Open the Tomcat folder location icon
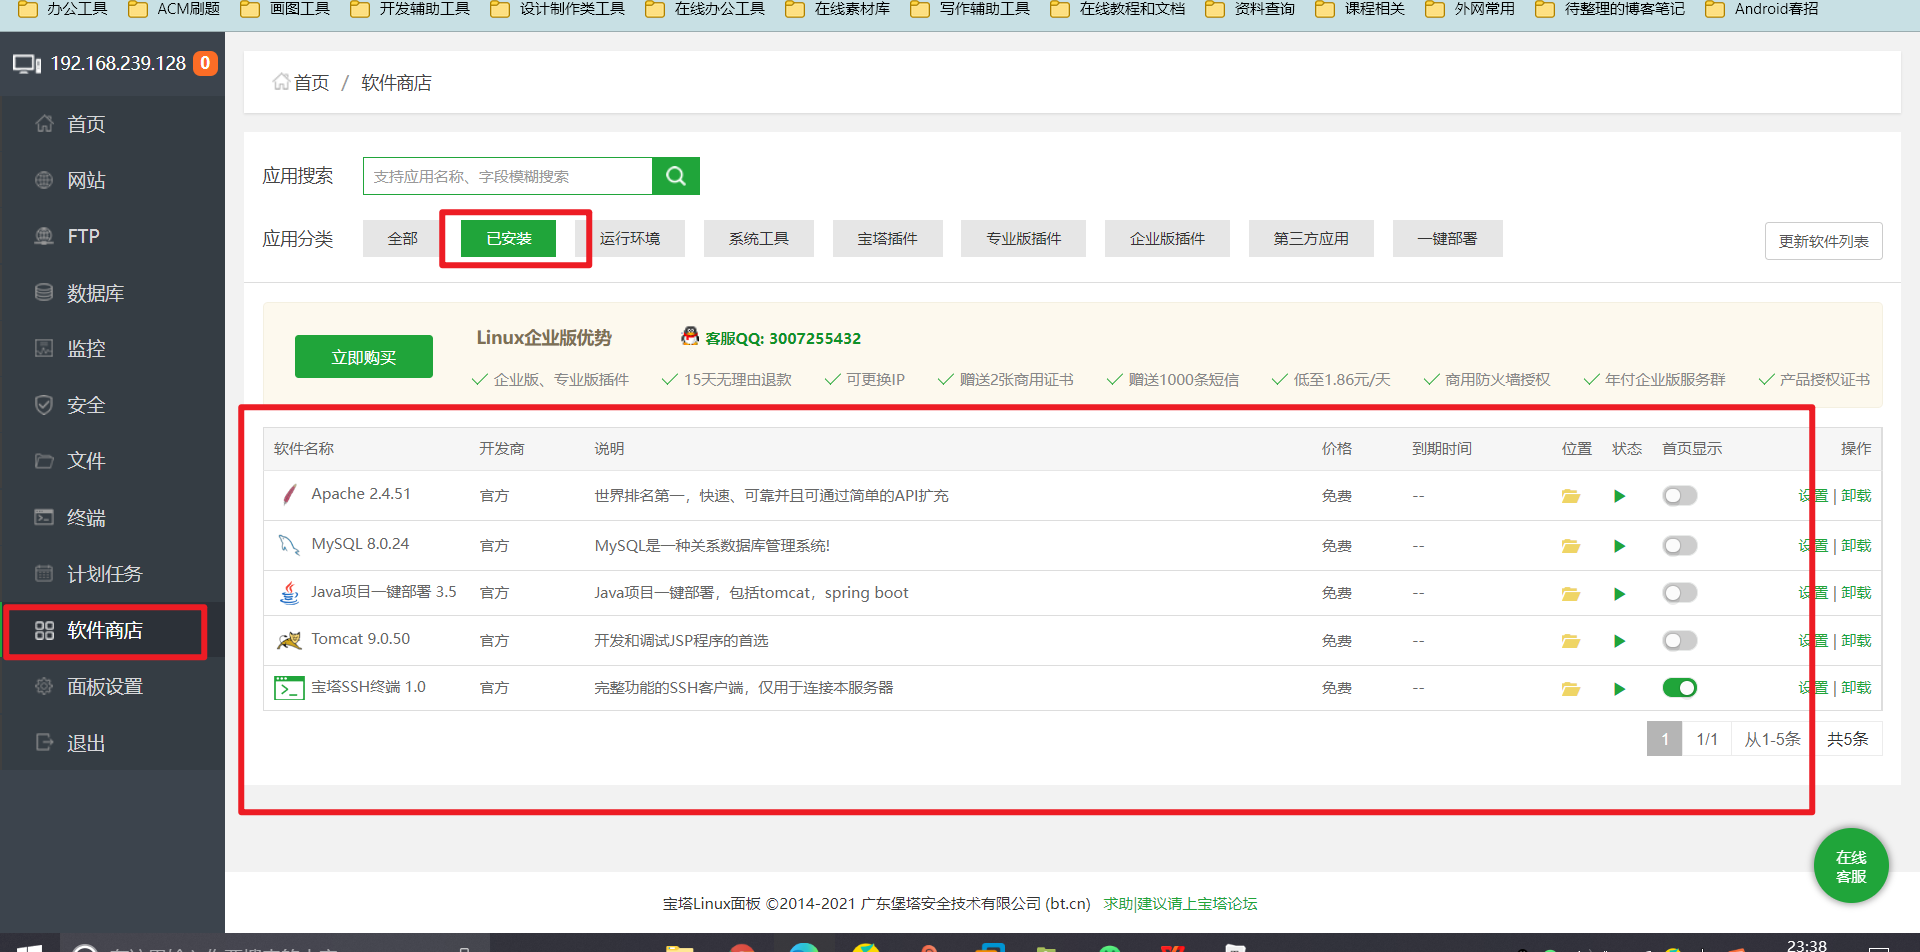Viewport: 1920px width, 952px height. [x=1570, y=641]
